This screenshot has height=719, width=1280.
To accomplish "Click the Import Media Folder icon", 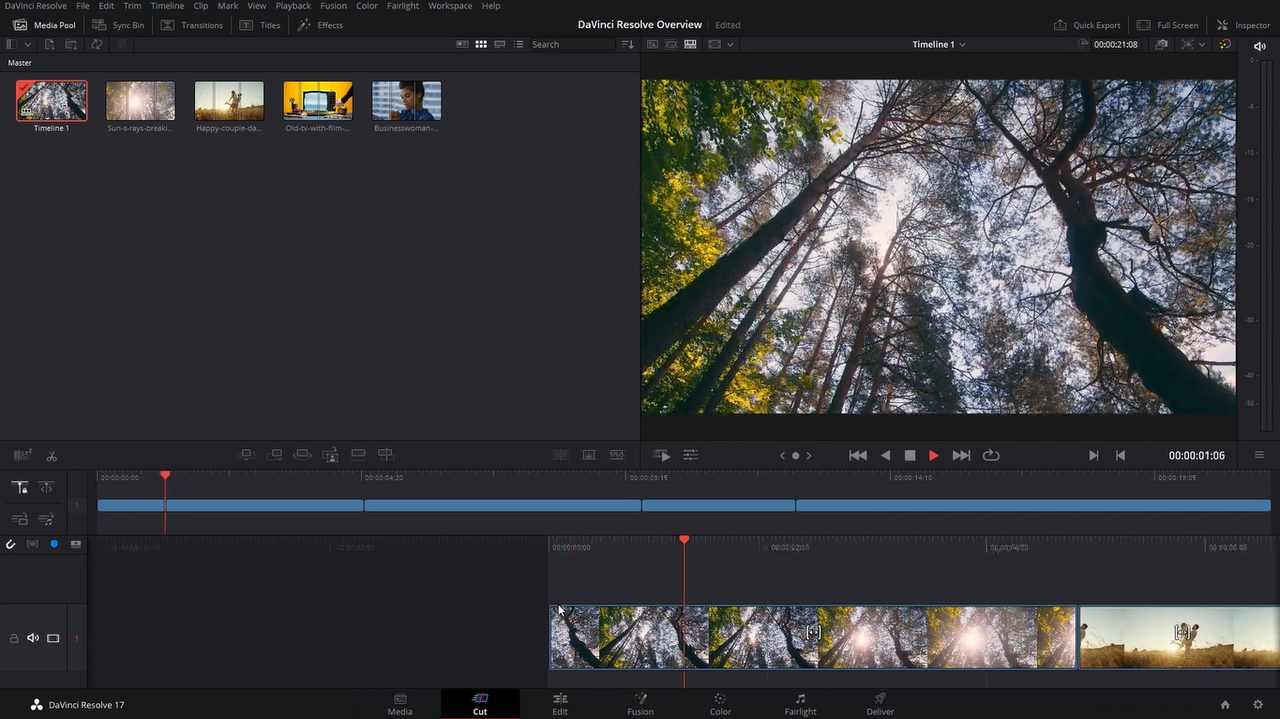I will 72,45.
